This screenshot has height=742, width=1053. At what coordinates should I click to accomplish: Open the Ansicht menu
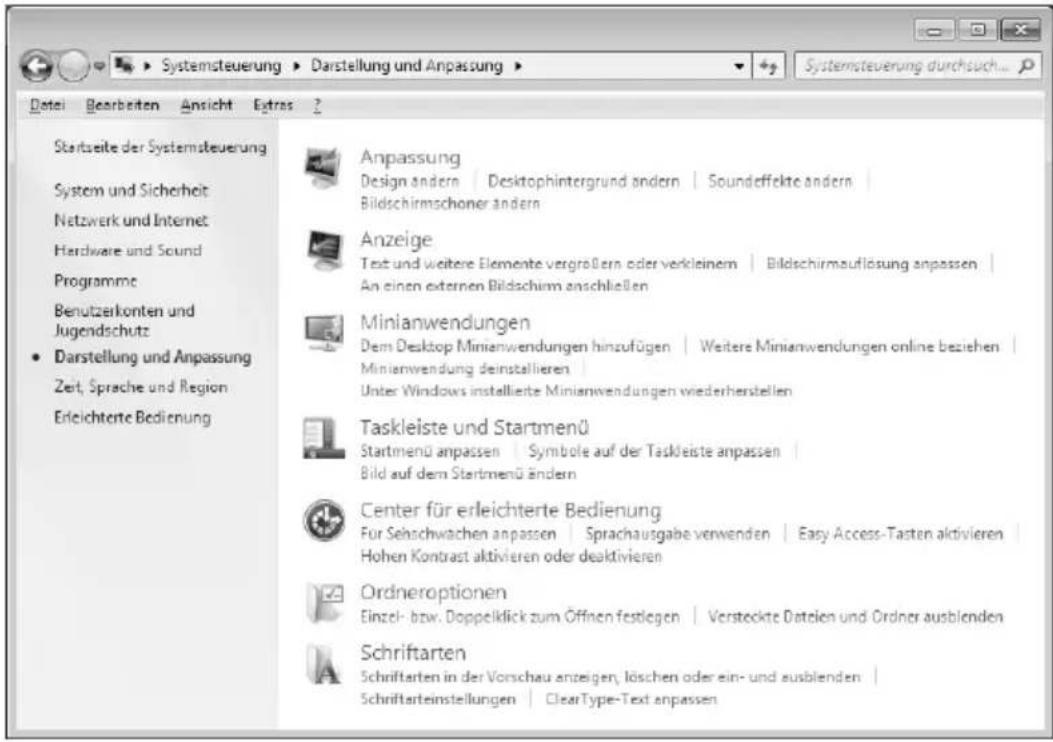coord(206,105)
